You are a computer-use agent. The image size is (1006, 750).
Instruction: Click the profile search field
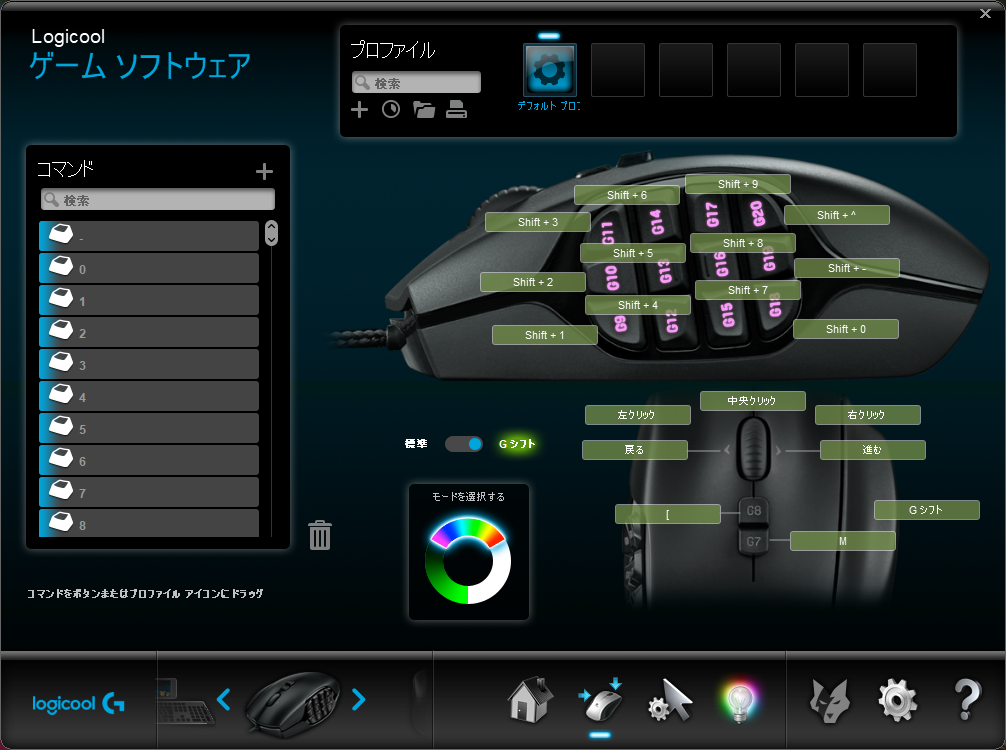tap(416, 82)
